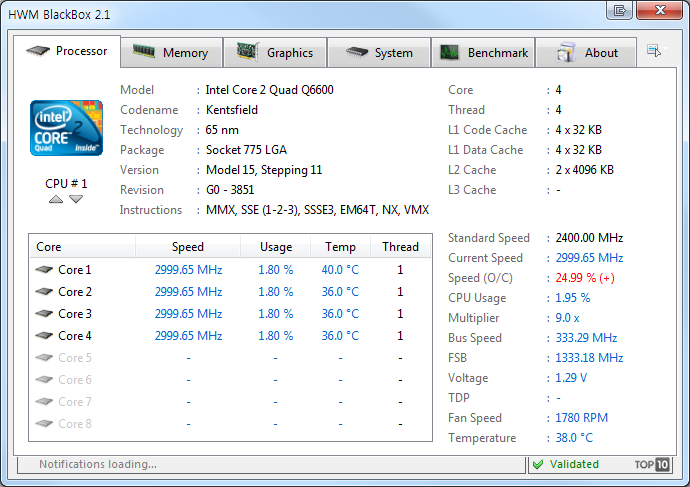Click the Processor tab chip icon
The height and width of the screenshot is (487, 690).
point(38,51)
